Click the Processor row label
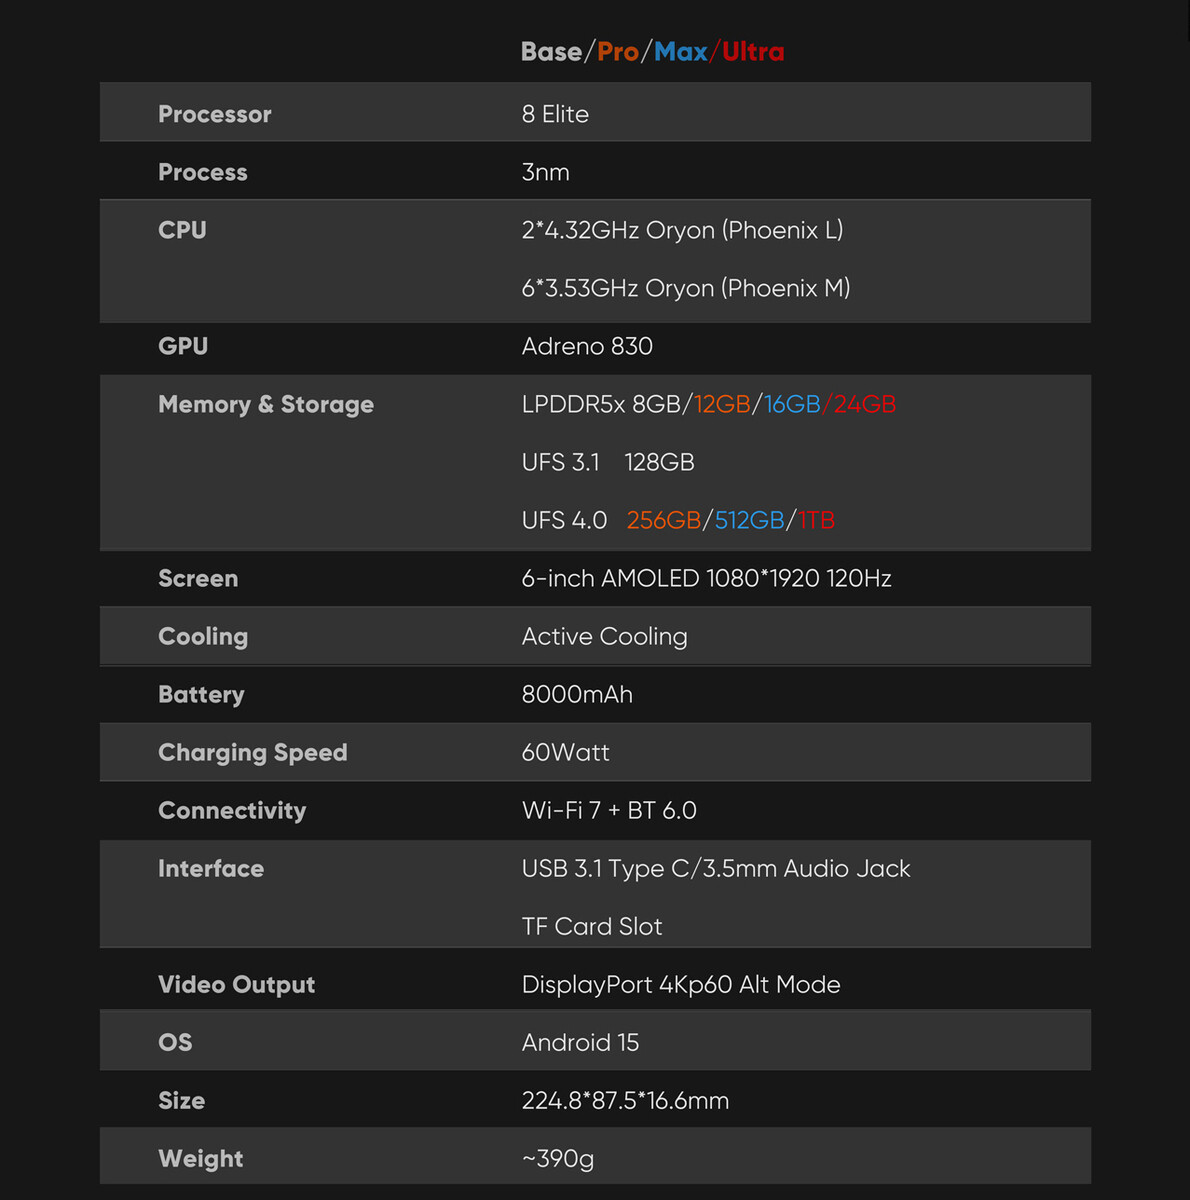The image size is (1190, 1200). 214,114
